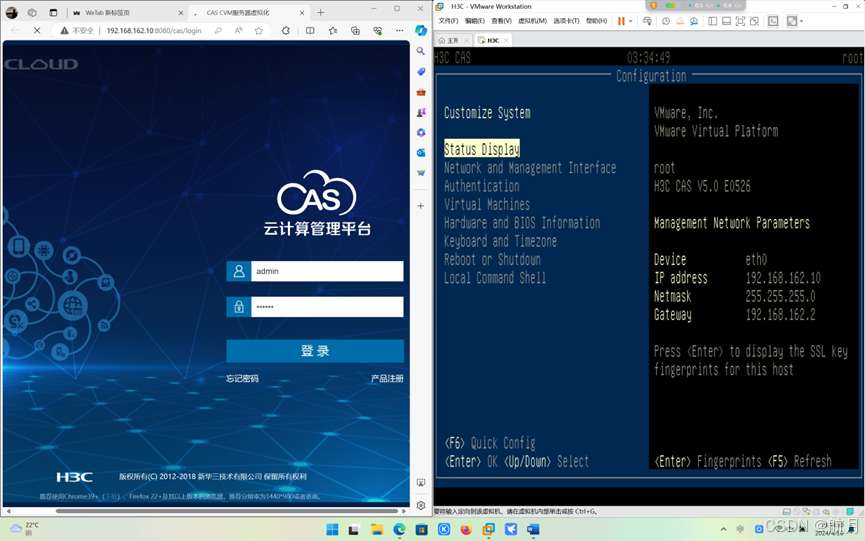Image resolution: width=865 pixels, height=541 pixels.
Task: Click the Windows Start button
Action: (332, 529)
